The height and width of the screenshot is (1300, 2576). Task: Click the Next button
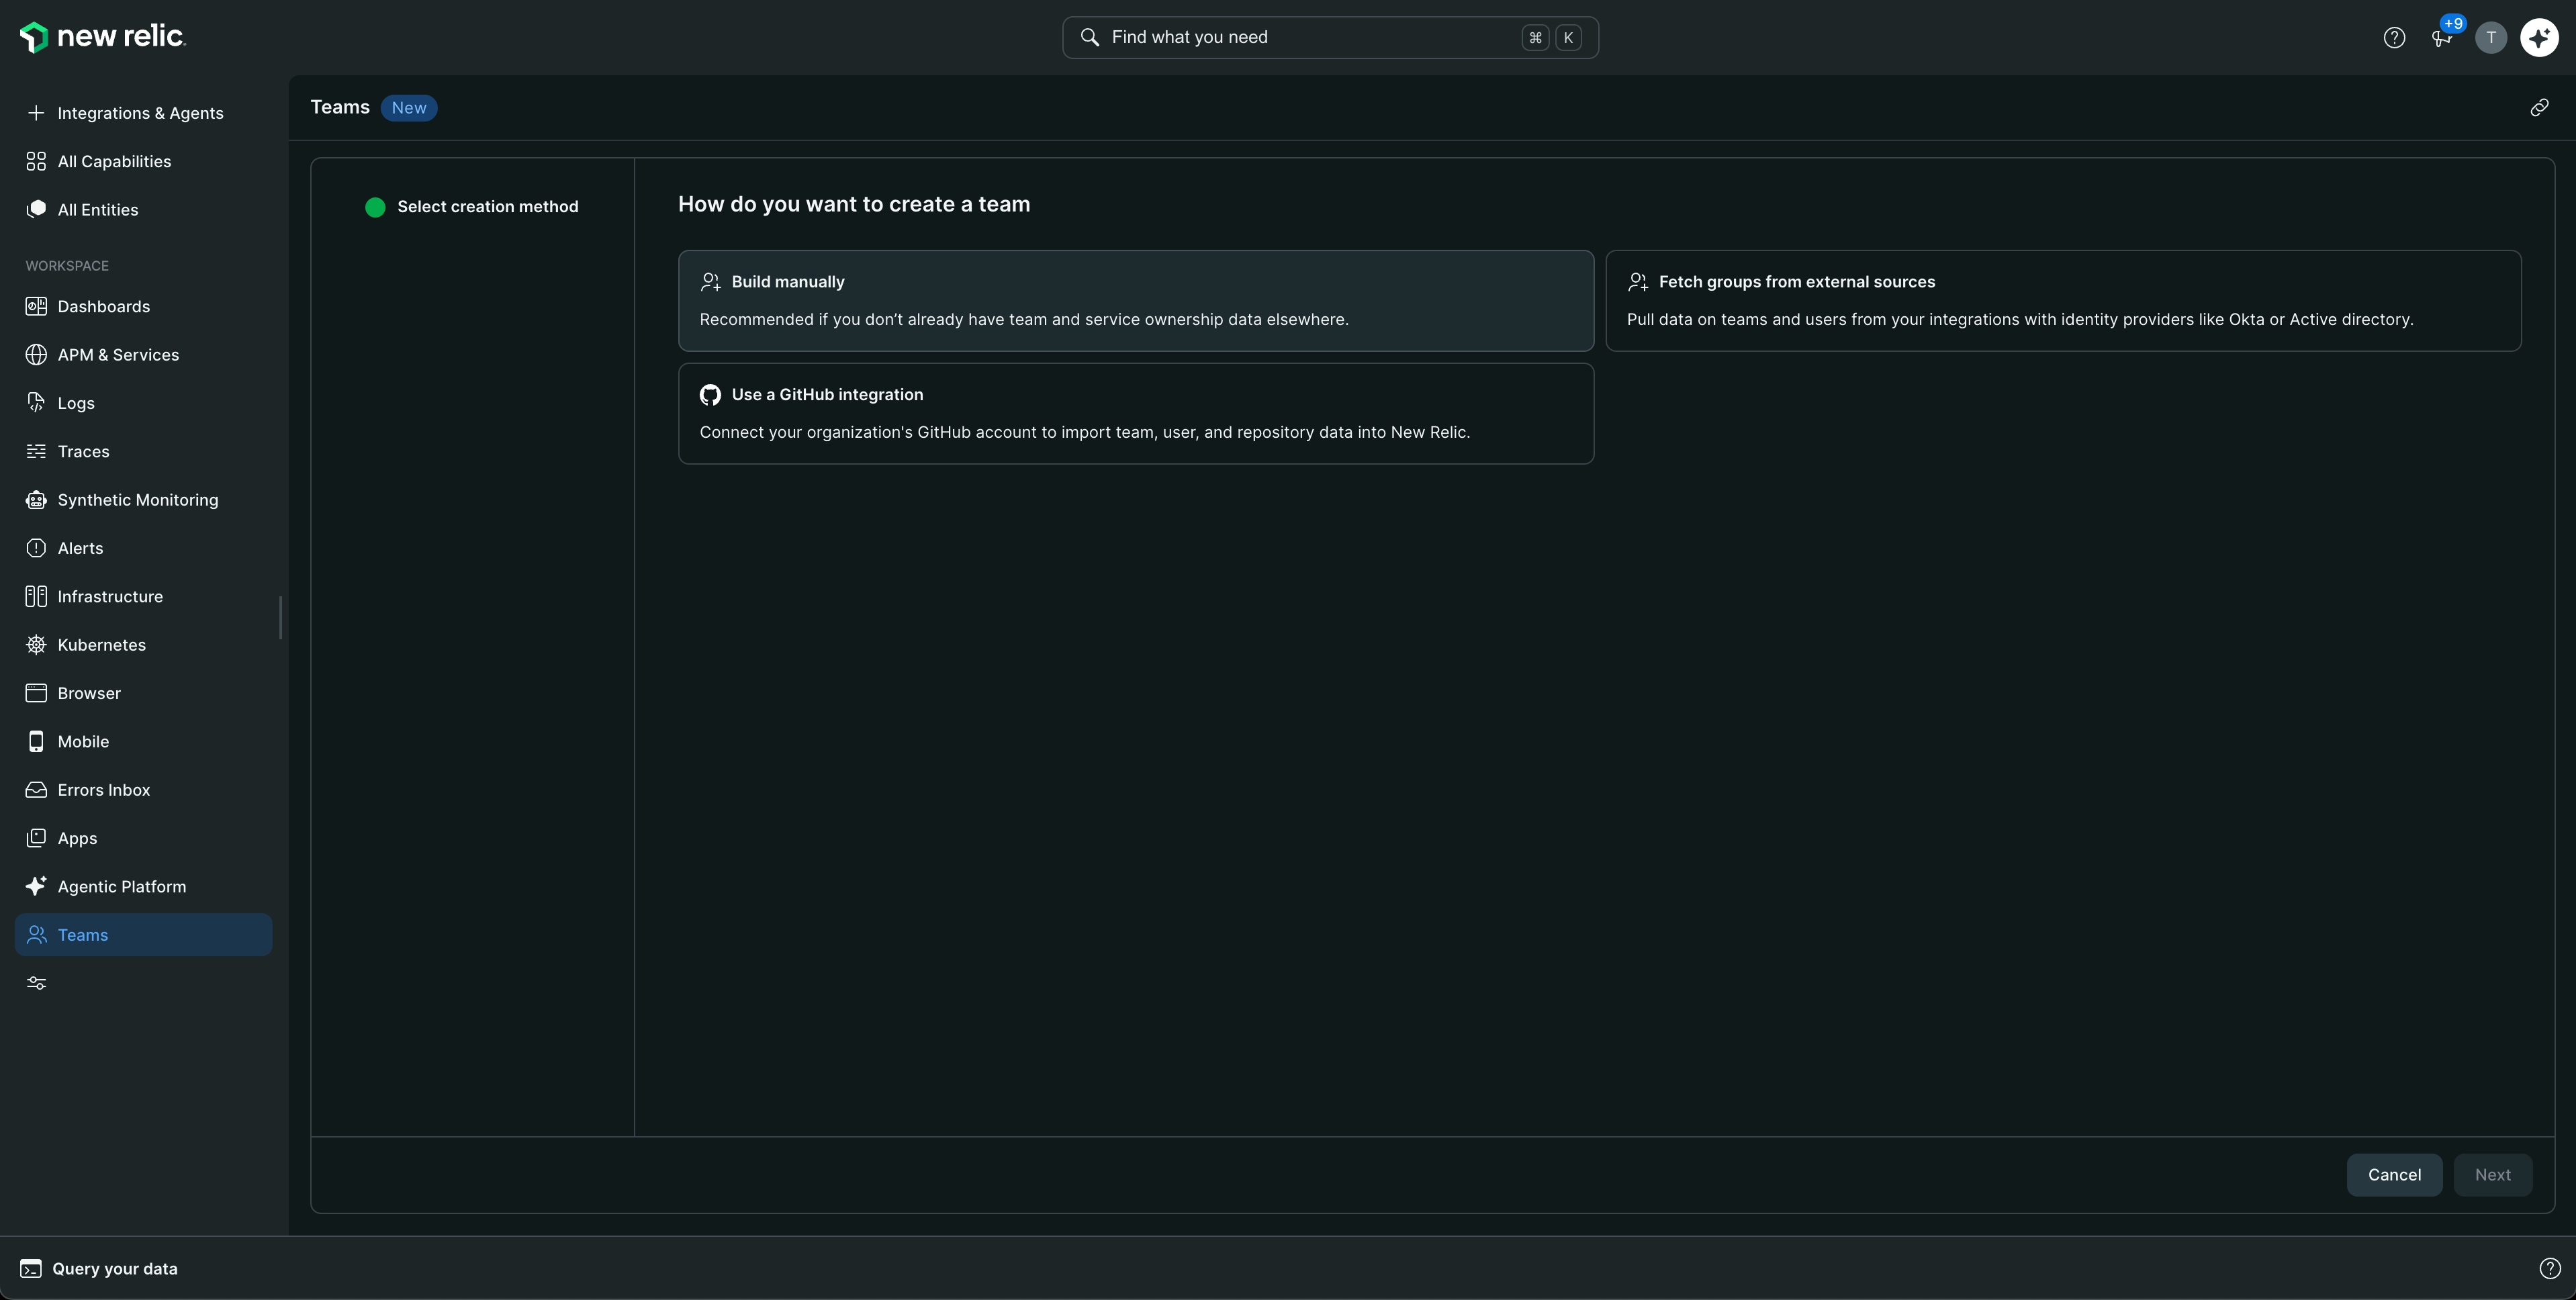[2492, 1175]
